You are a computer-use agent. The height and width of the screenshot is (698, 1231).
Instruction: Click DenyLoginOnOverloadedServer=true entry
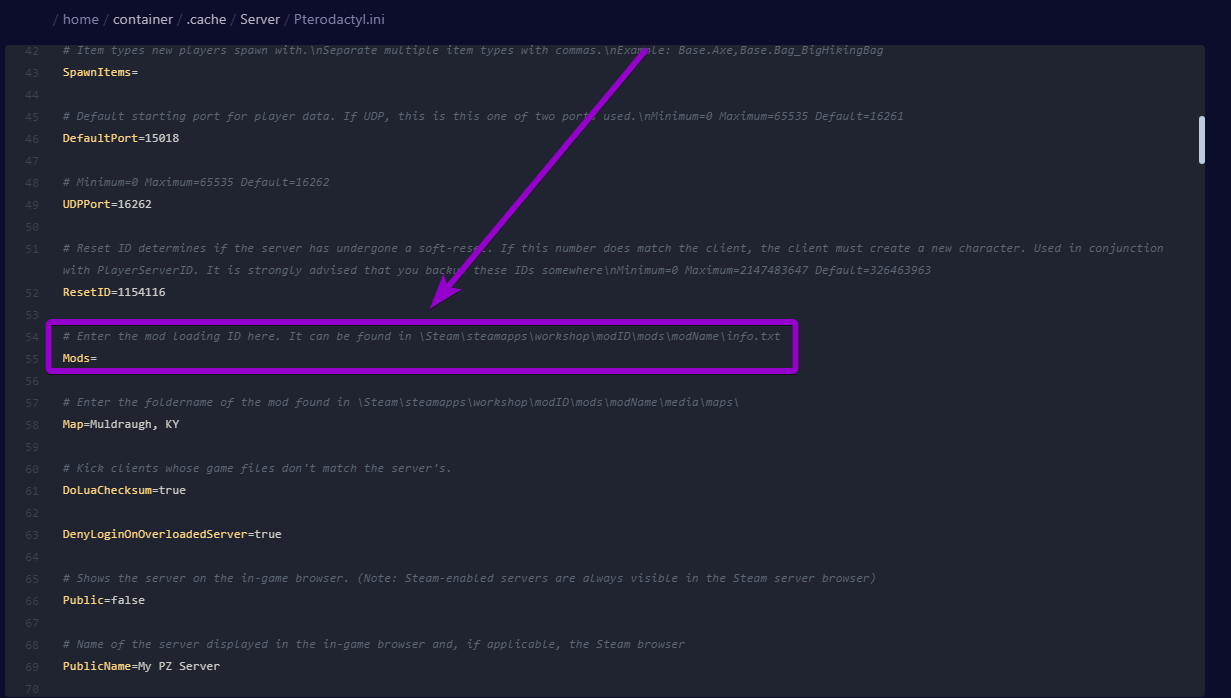[x=174, y=533]
